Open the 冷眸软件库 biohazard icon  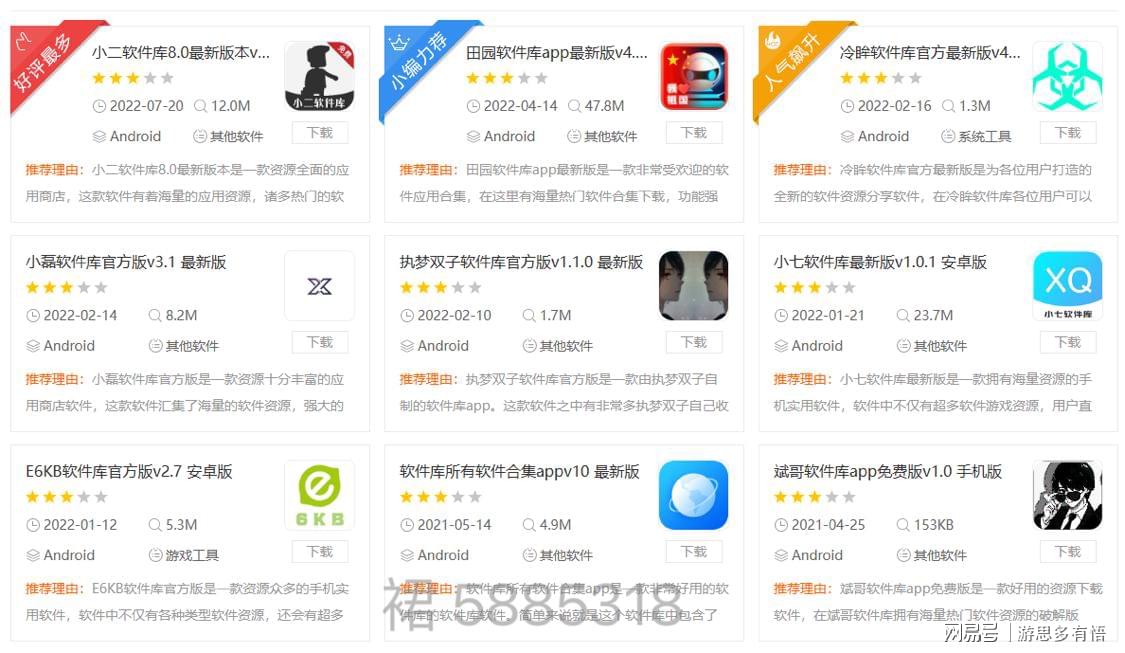point(1068,76)
